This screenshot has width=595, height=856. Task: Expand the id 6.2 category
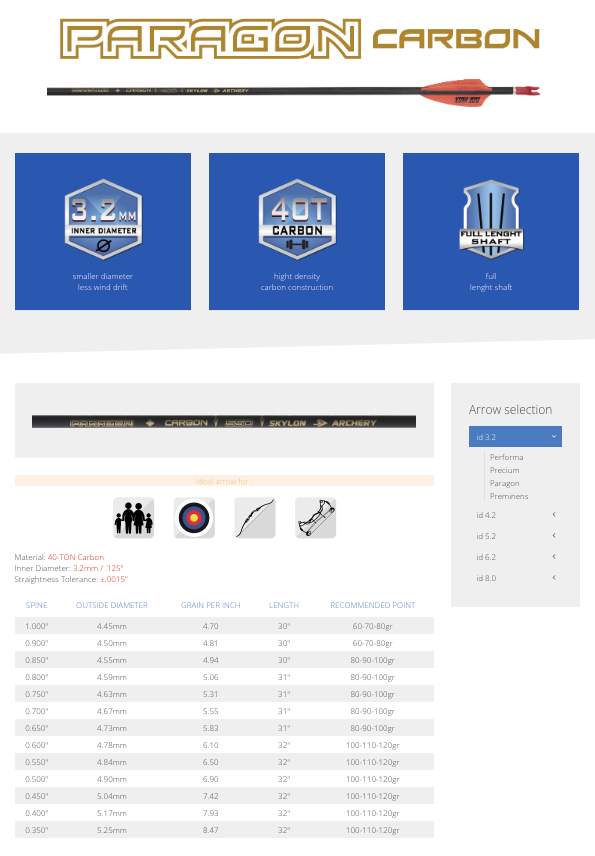(515, 557)
